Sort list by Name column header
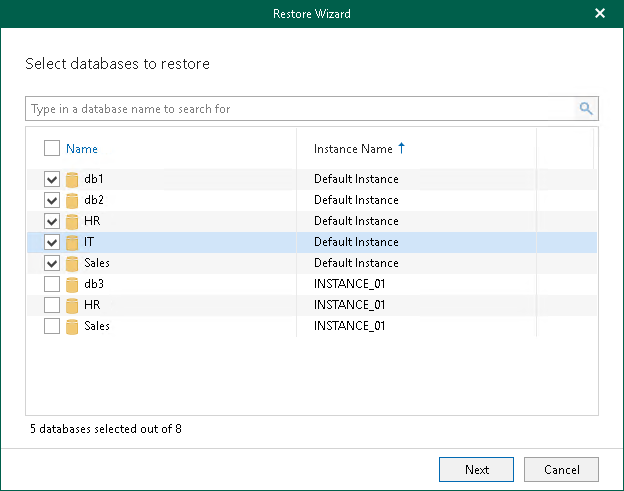The height and width of the screenshot is (491, 624). 82,149
